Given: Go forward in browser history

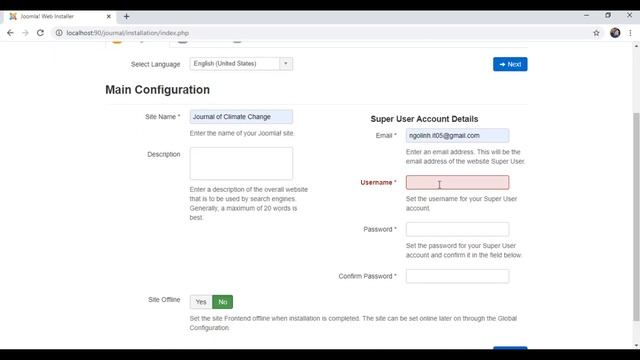Looking at the screenshot, I should (x=25, y=33).
